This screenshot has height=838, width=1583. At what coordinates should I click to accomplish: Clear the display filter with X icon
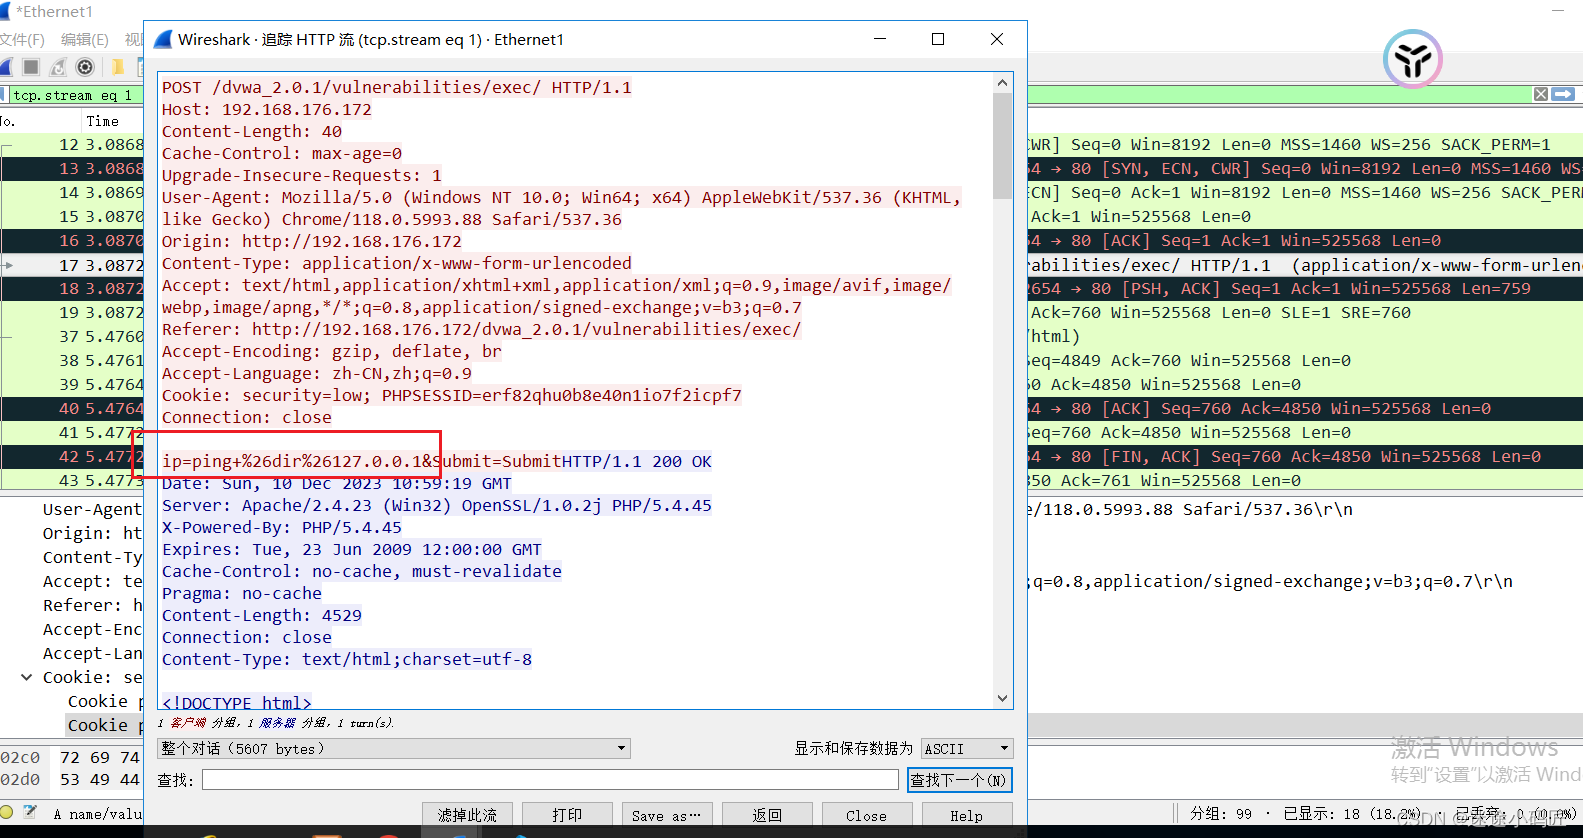[x=1541, y=94]
